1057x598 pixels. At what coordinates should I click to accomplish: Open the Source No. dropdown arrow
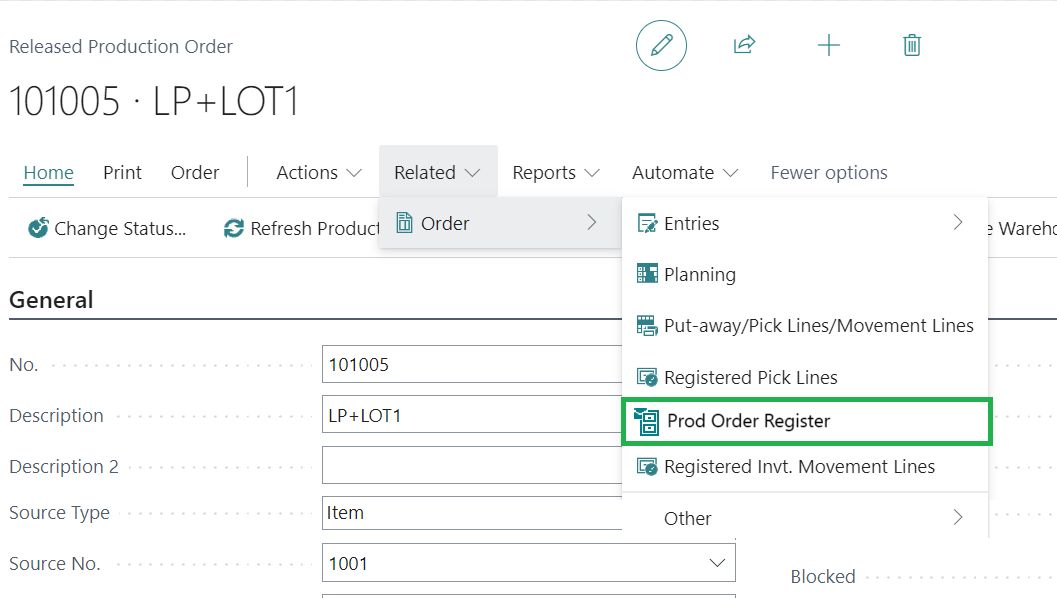click(x=717, y=563)
